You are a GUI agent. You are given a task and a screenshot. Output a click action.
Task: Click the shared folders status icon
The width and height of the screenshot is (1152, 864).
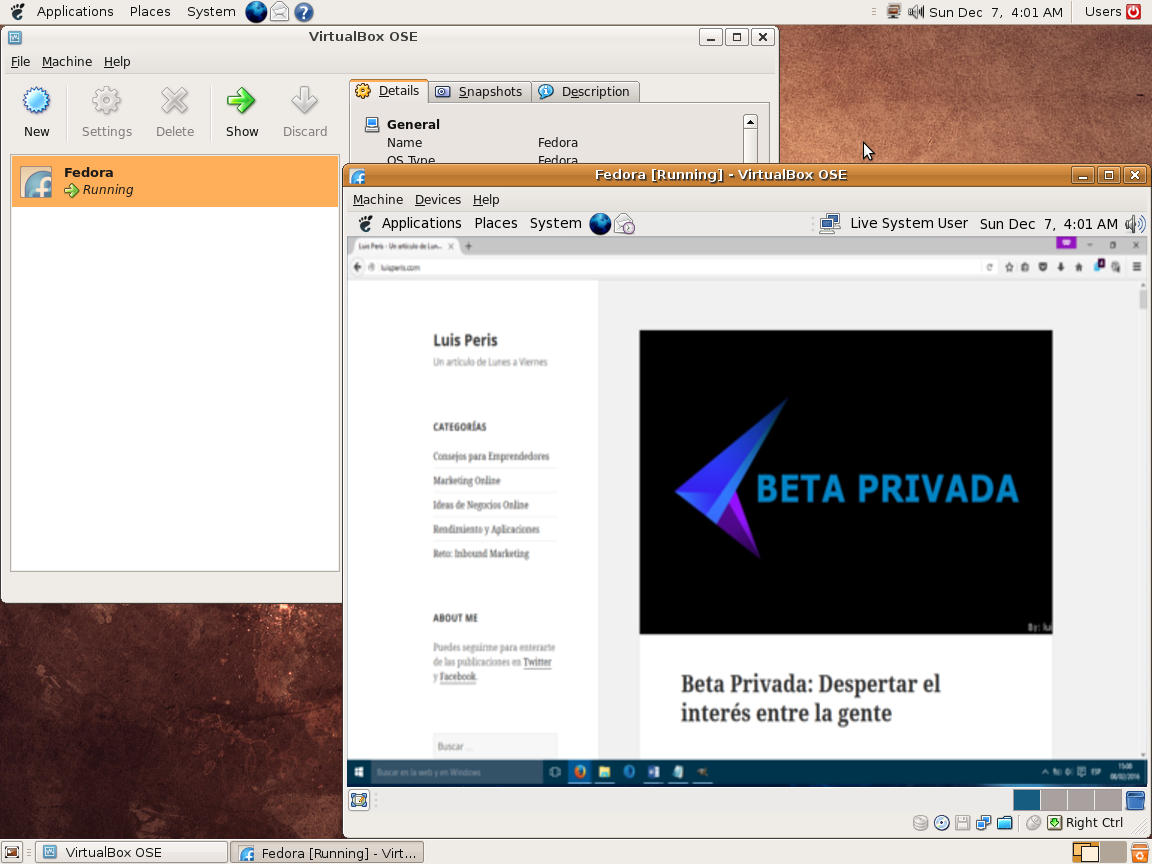pos(1004,823)
